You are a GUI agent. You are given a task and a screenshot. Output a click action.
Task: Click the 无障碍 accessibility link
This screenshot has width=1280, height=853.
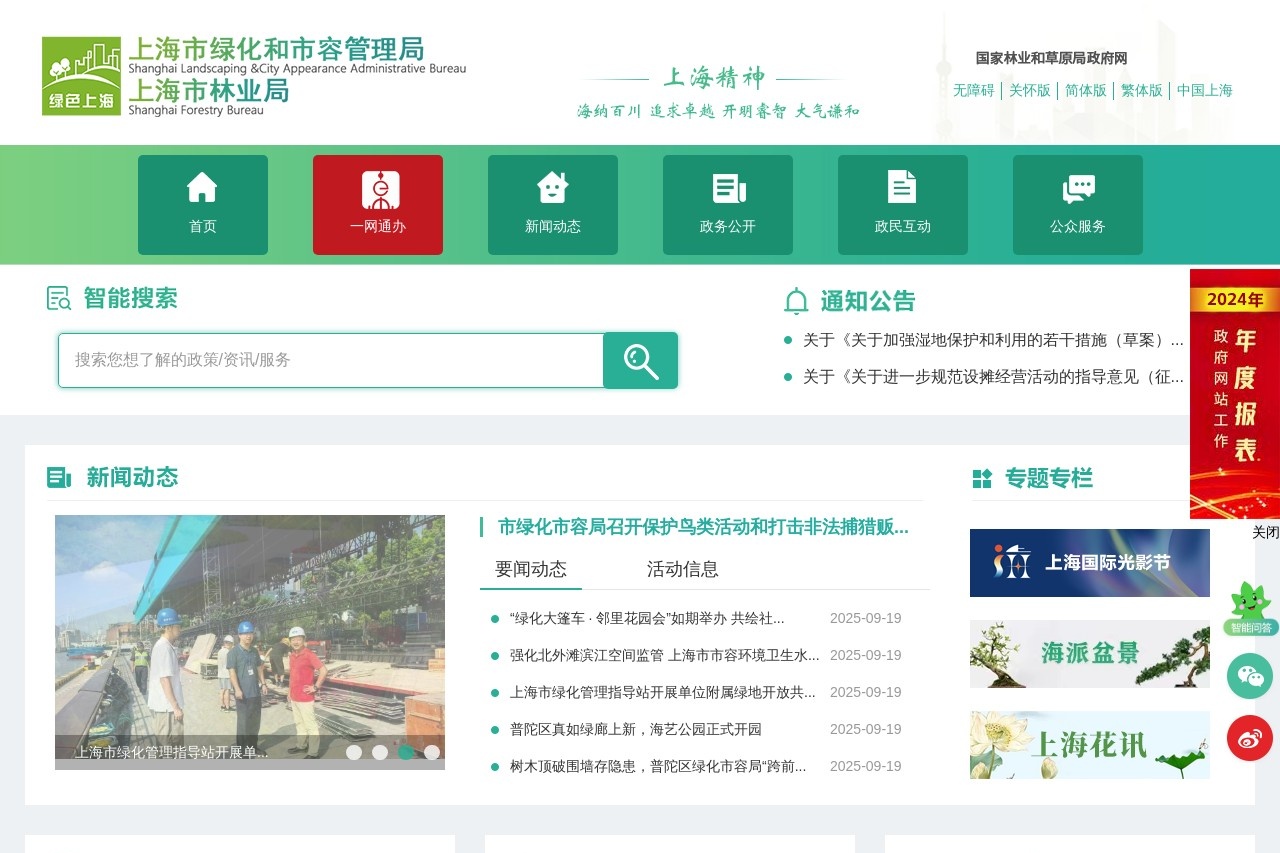click(x=974, y=90)
